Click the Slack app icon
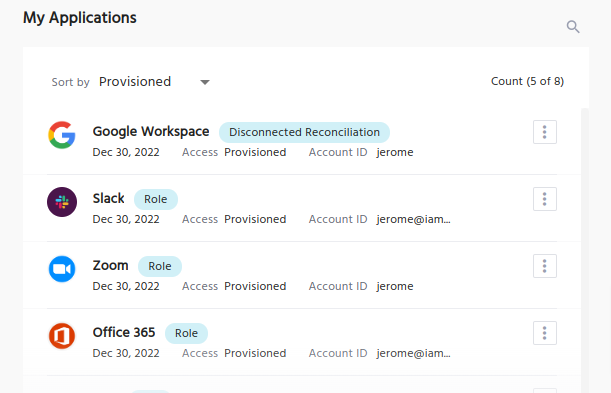 (62, 202)
